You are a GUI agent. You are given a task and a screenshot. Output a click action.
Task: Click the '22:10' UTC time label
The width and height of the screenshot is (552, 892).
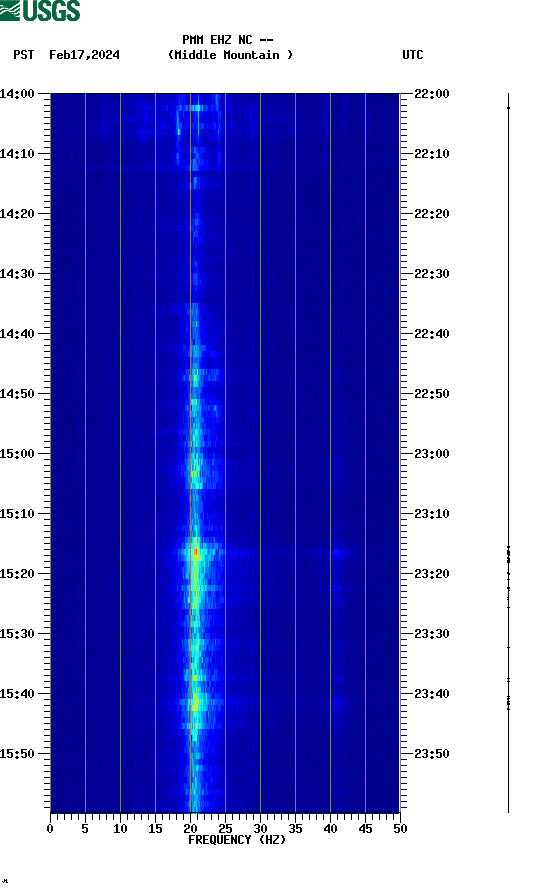[x=431, y=154]
